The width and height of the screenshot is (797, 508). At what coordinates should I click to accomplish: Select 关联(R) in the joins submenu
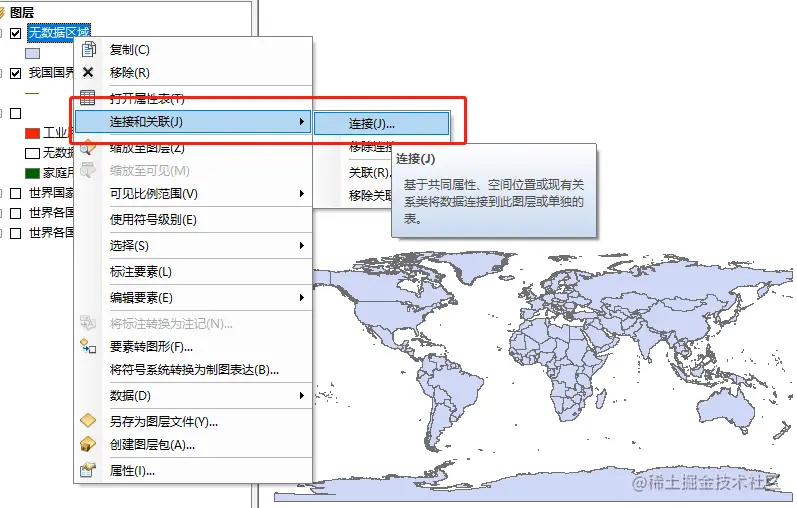coord(370,172)
